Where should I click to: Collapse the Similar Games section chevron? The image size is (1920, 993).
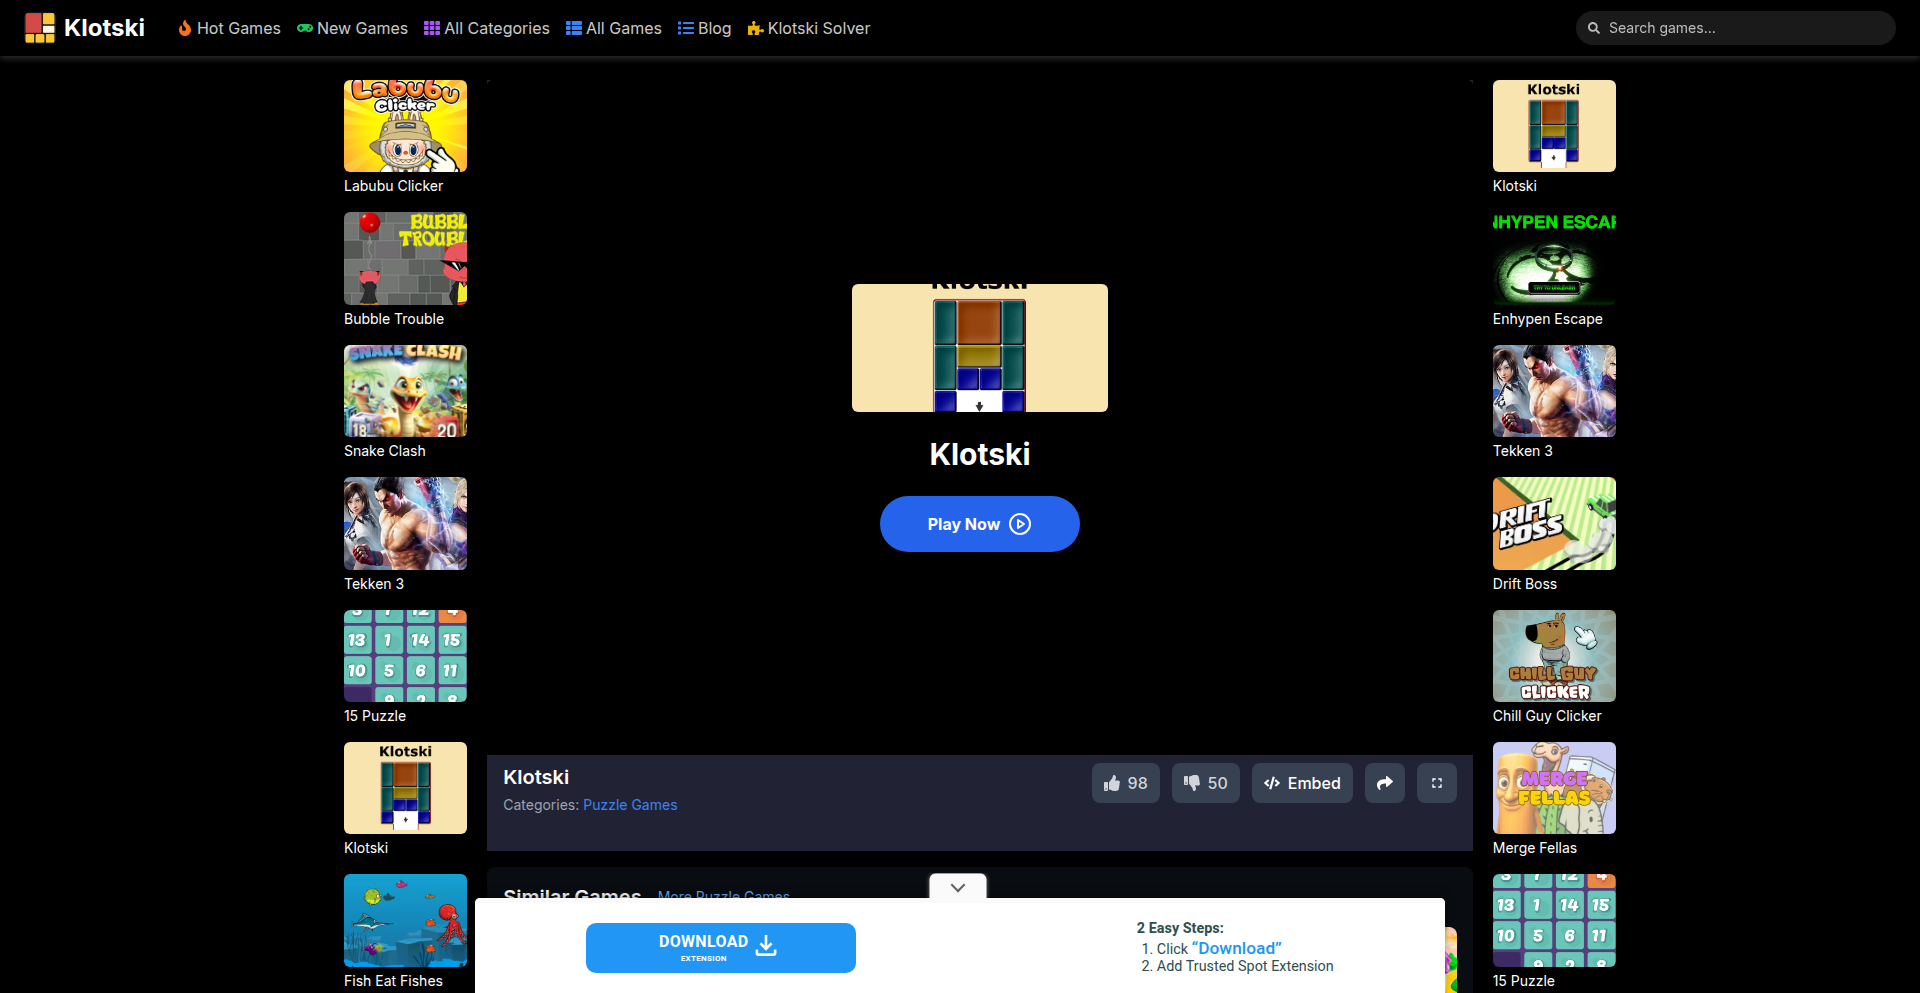pyautogui.click(x=956, y=887)
